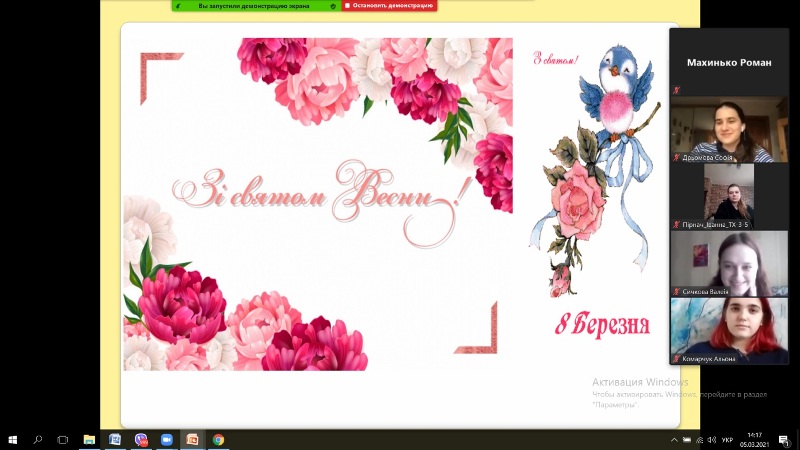Open the Windows Start menu
The image size is (800, 450).
coord(13,439)
